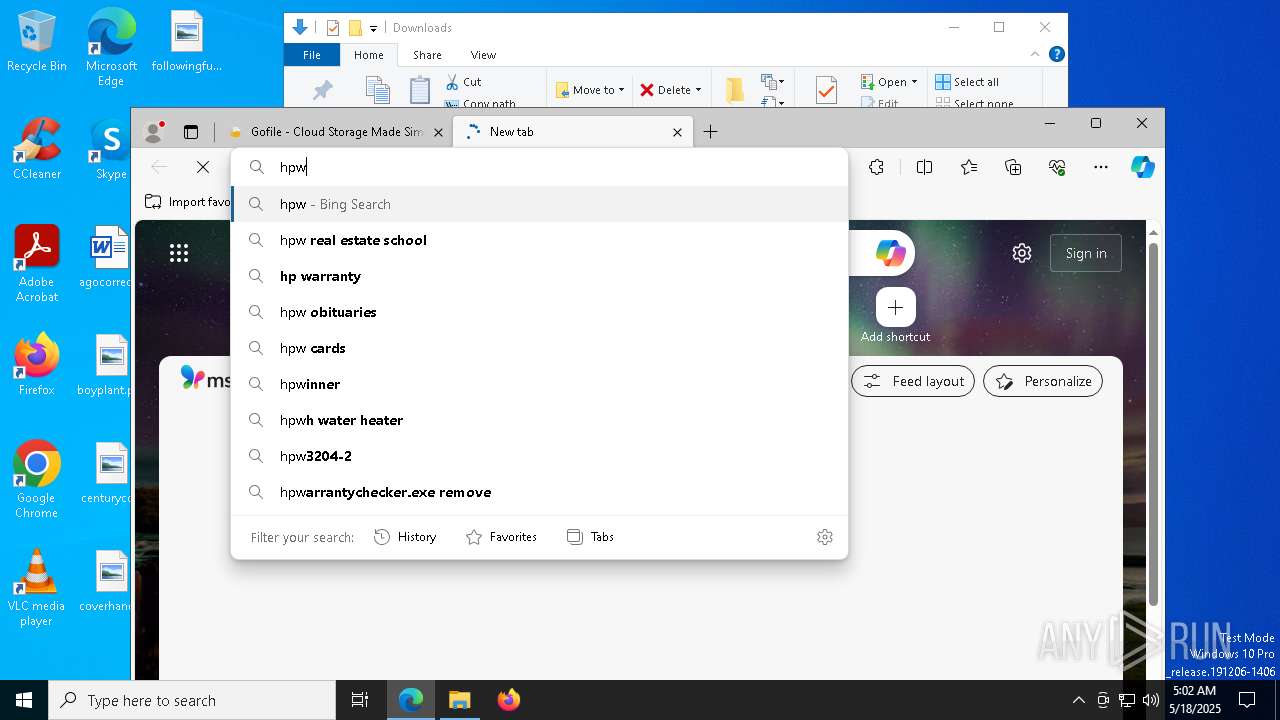The image size is (1280, 720).
Task: Open the Windows Start menu
Action: (x=24, y=700)
